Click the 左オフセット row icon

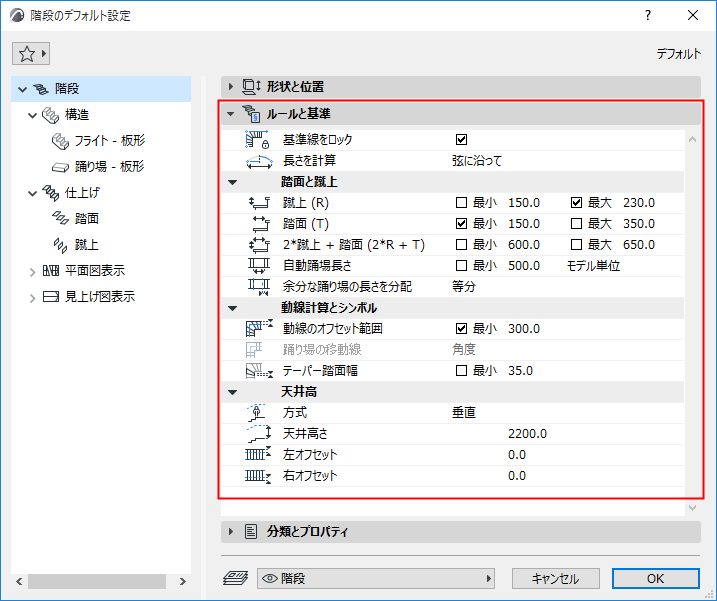tap(258, 455)
